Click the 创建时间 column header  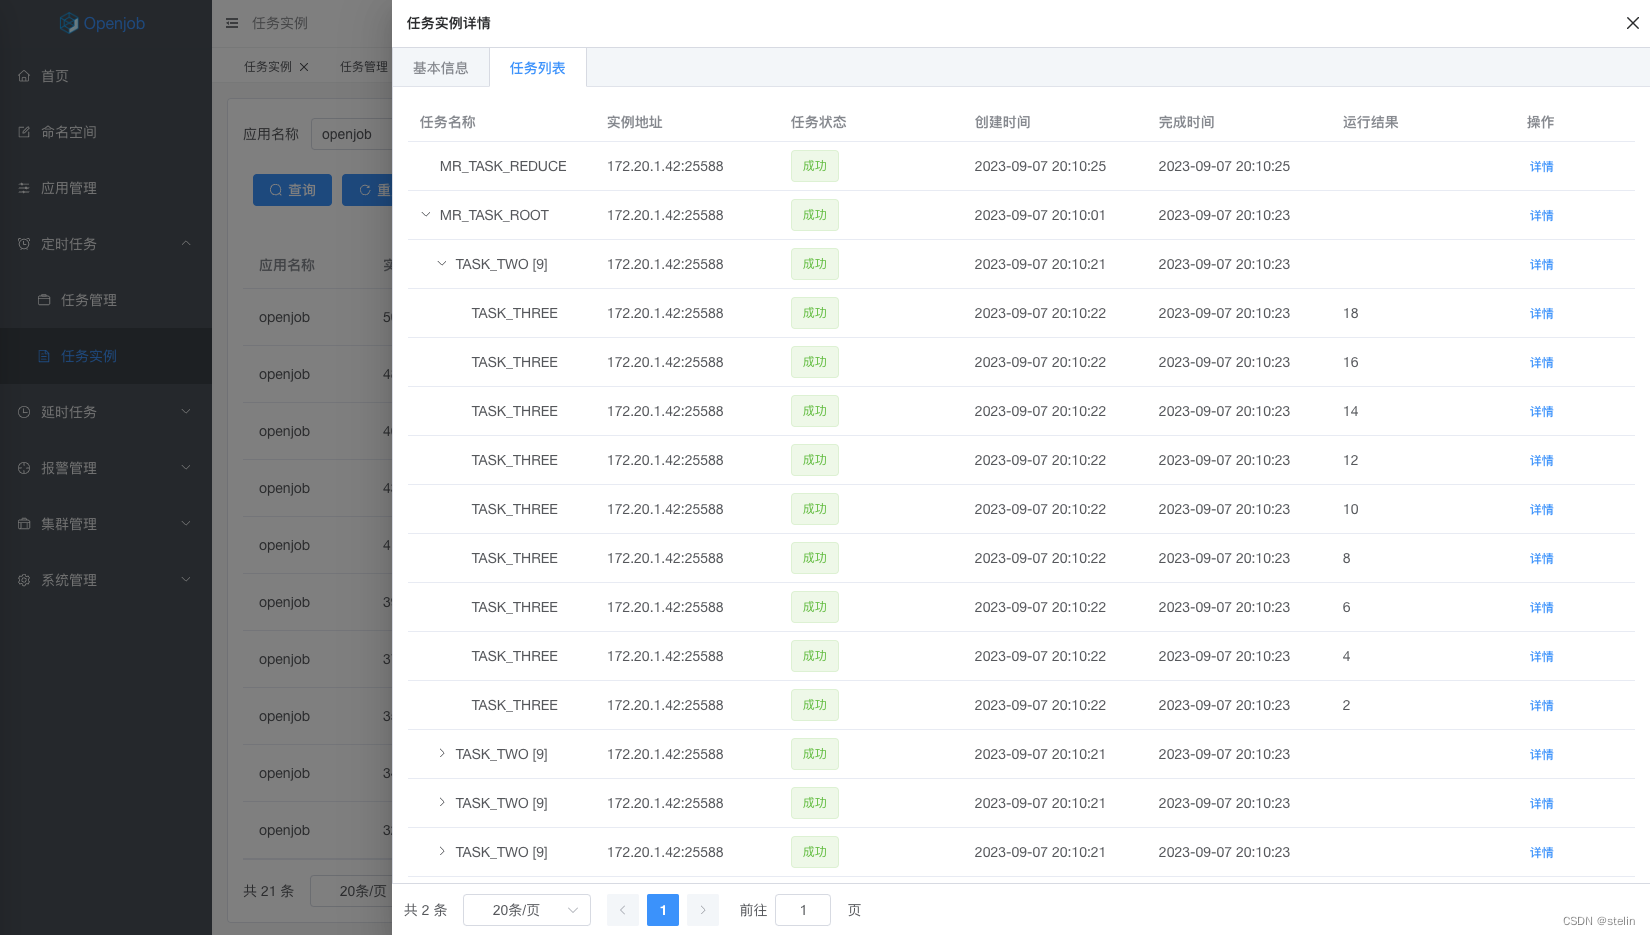click(1003, 122)
